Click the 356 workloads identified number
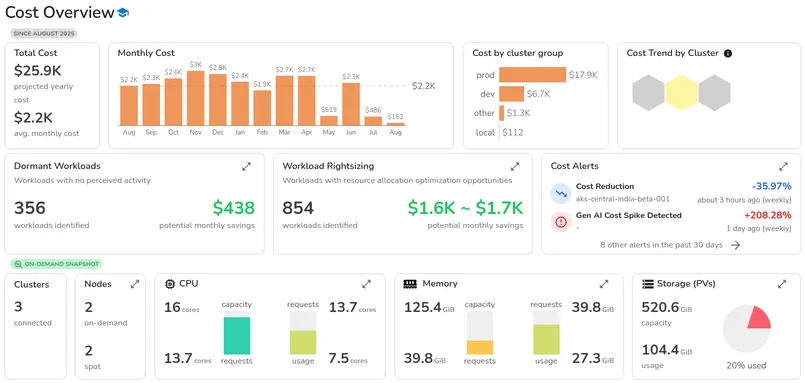The width and height of the screenshot is (805, 383). 30,208
